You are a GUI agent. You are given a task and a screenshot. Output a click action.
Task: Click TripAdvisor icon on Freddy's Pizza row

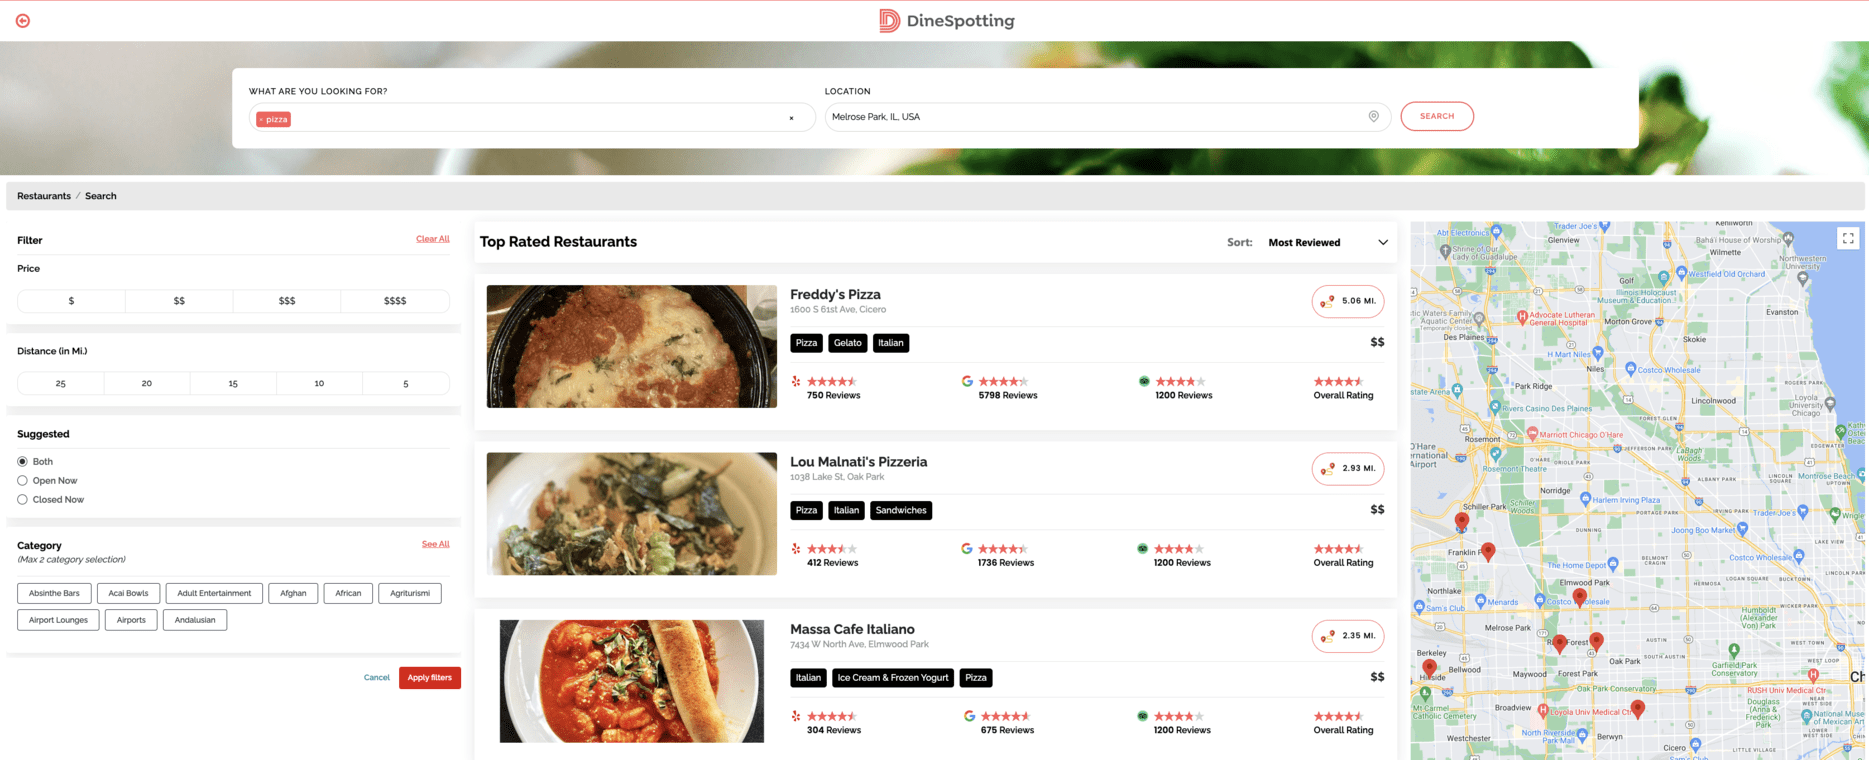tap(1144, 381)
